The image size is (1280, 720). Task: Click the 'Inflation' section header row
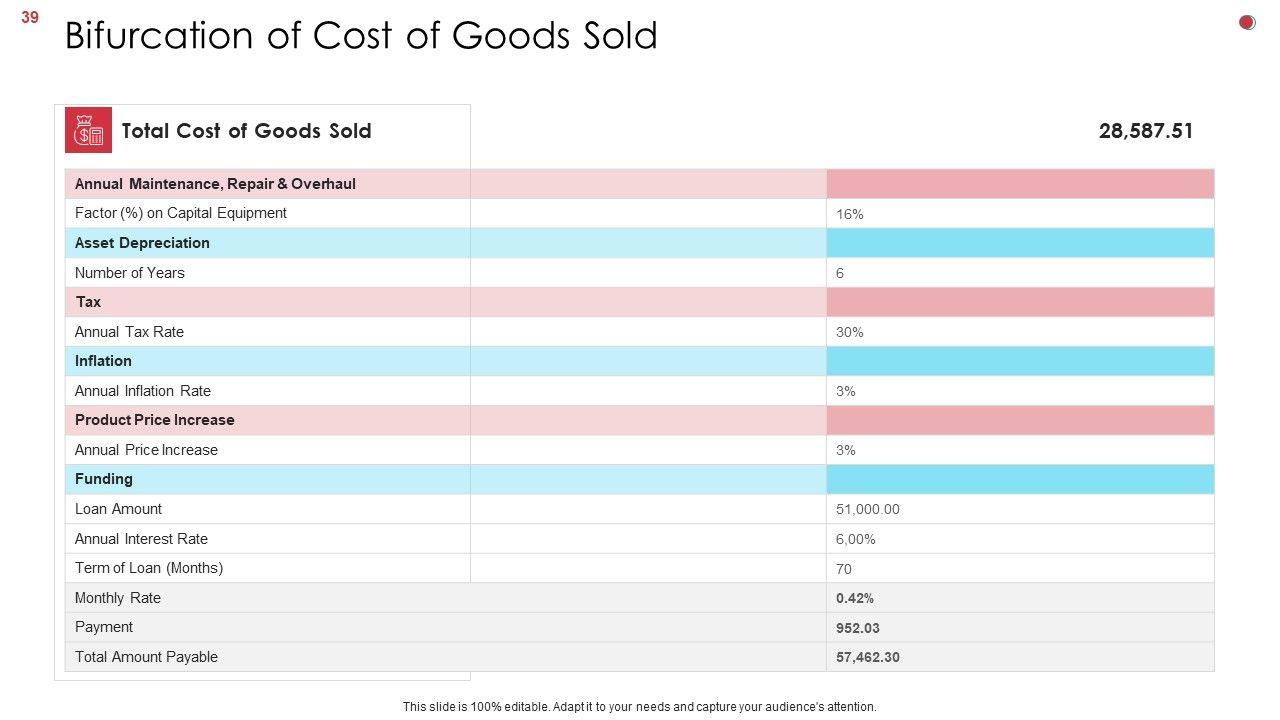tap(103, 361)
